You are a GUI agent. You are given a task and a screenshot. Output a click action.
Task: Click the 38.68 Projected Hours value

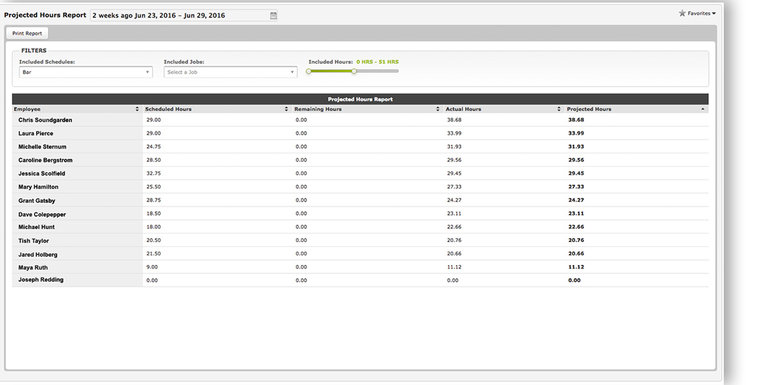point(576,120)
